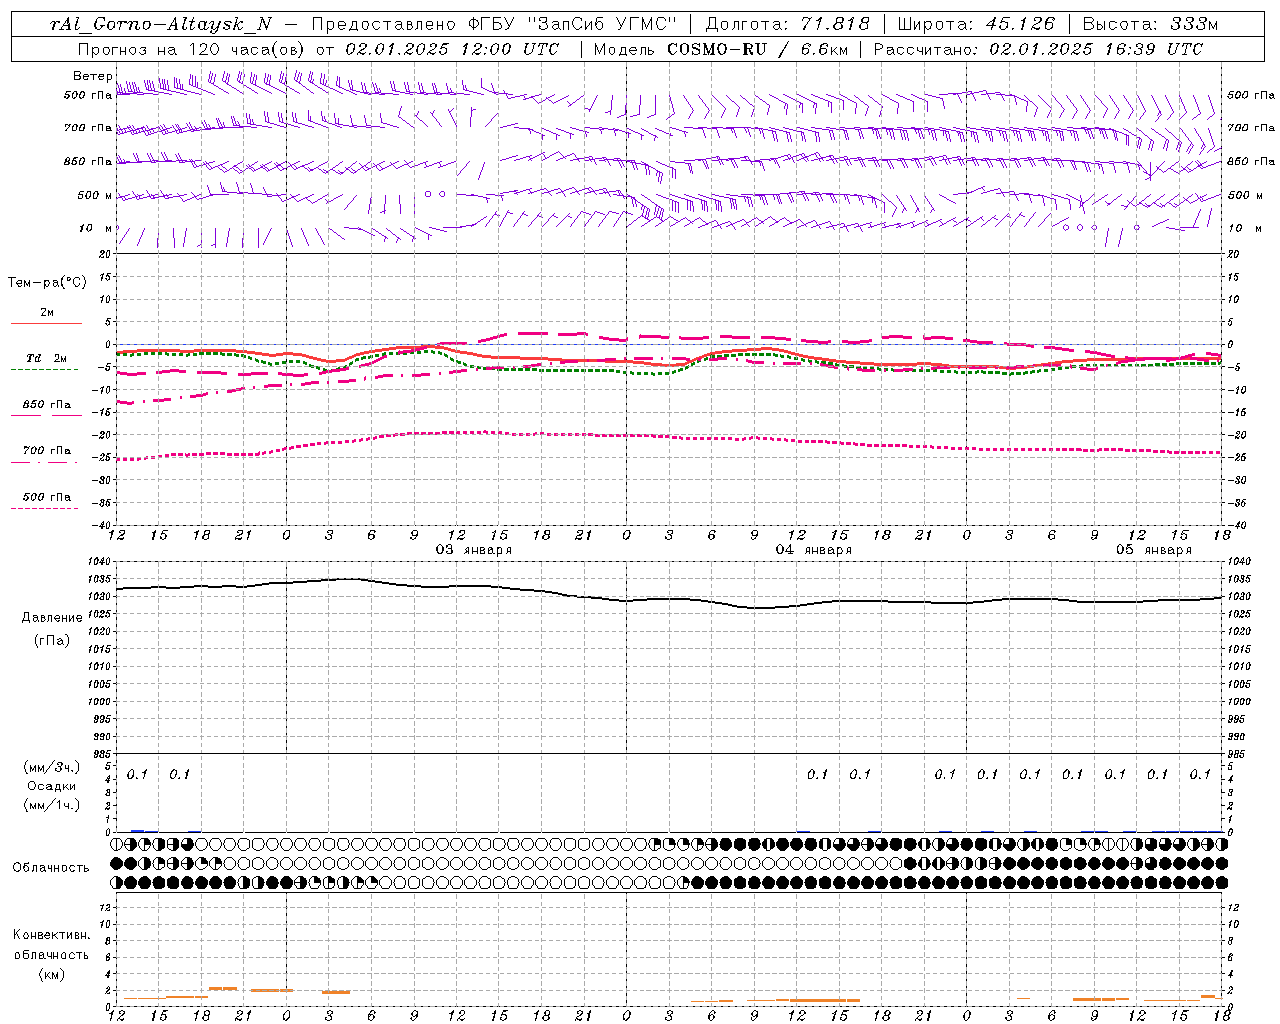The width and height of the screenshot is (1280, 1024).
Task: Click the Осадки precipitation label
Action: [x=52, y=786]
